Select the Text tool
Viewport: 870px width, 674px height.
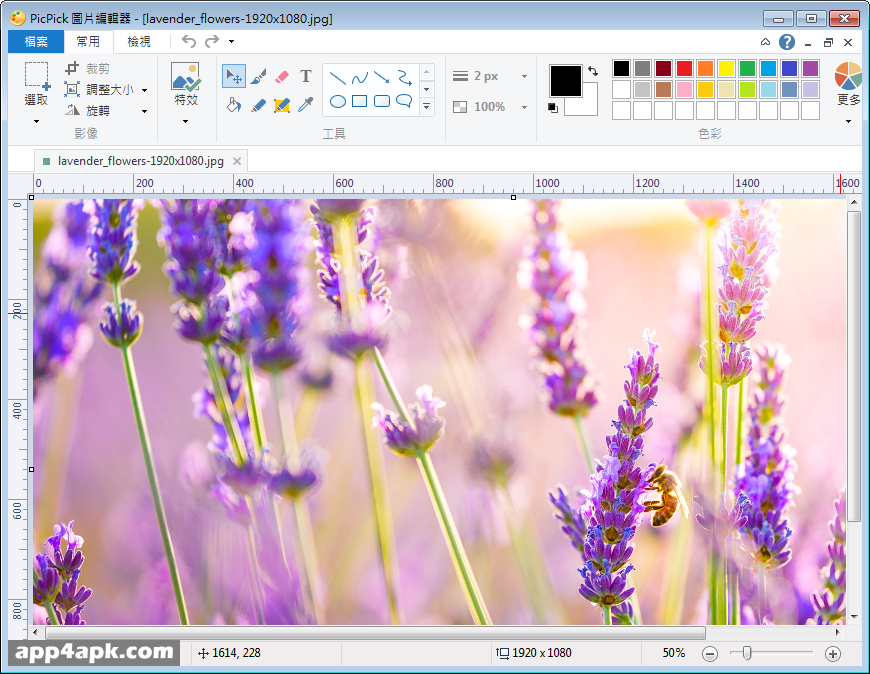coord(306,76)
